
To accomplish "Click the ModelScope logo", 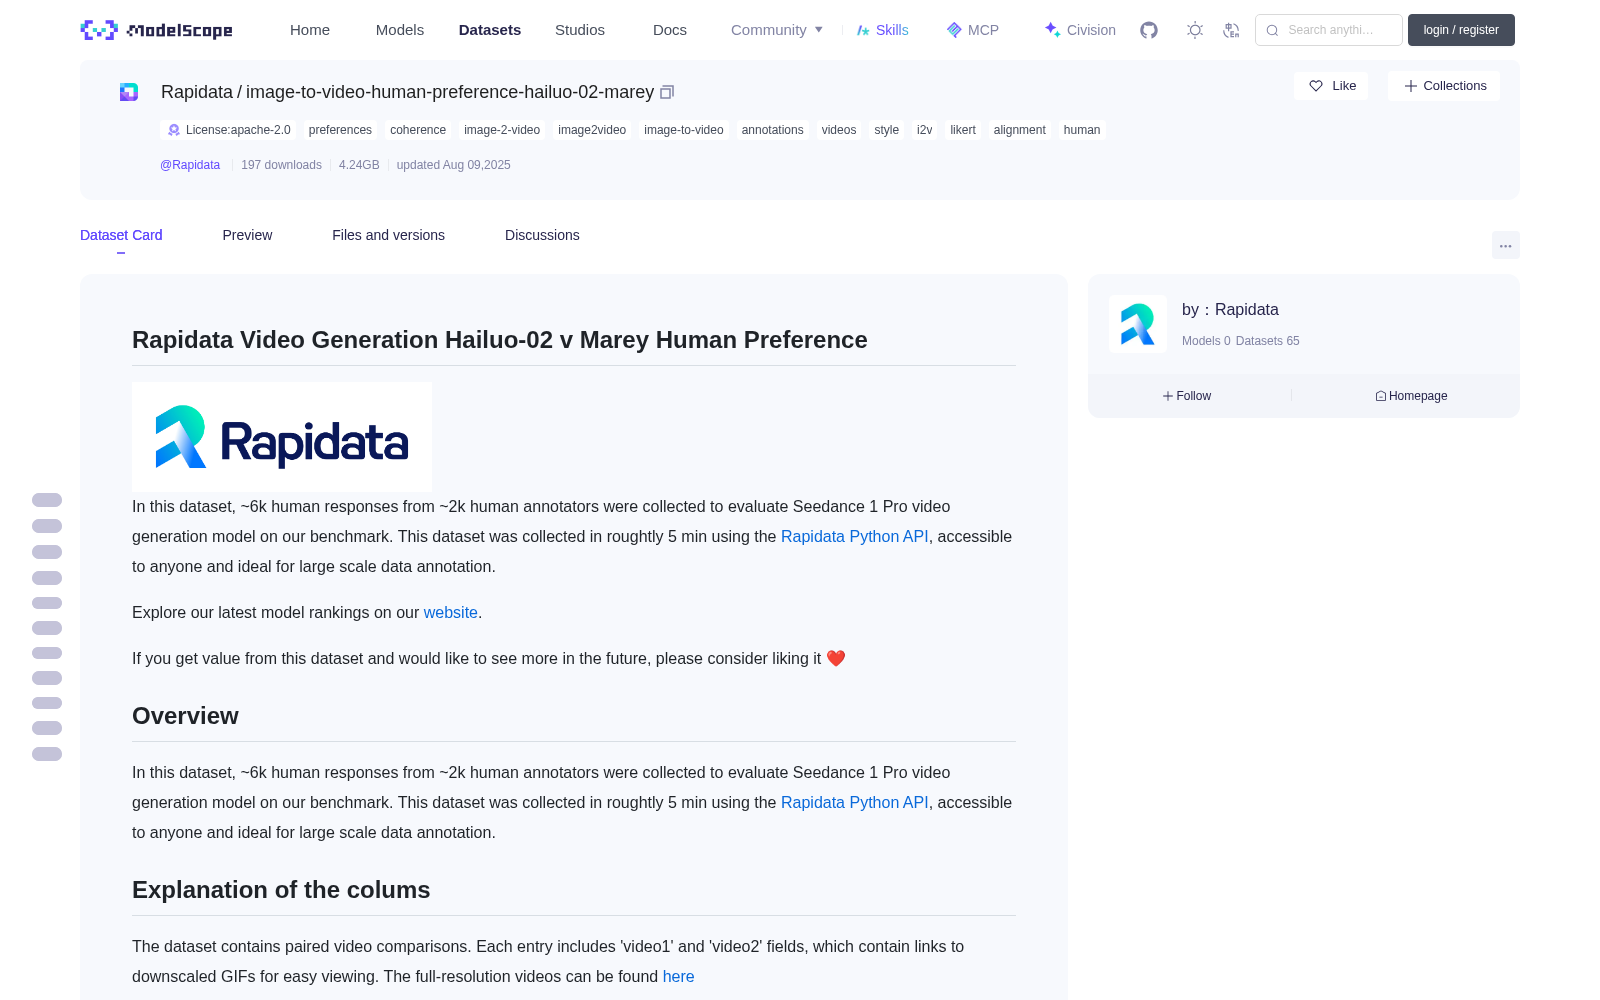I will [157, 30].
